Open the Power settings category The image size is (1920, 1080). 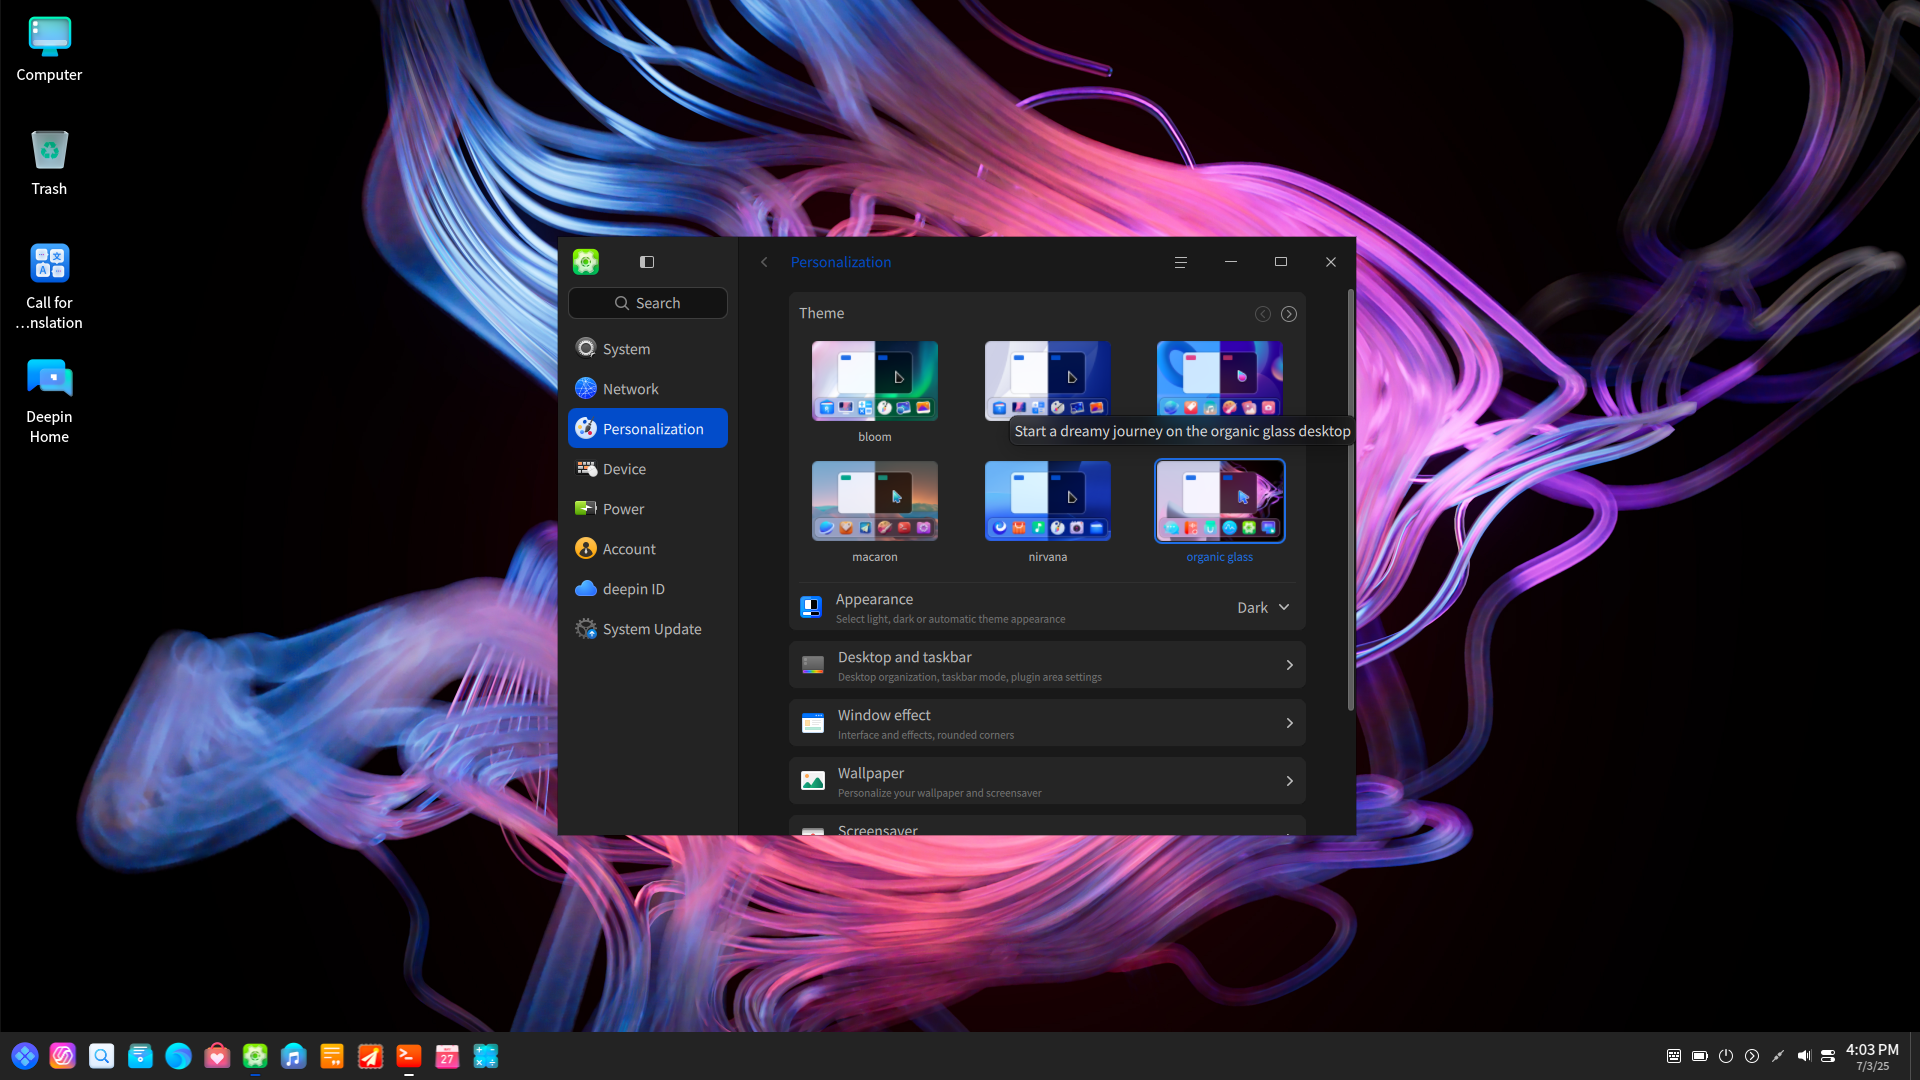point(648,508)
